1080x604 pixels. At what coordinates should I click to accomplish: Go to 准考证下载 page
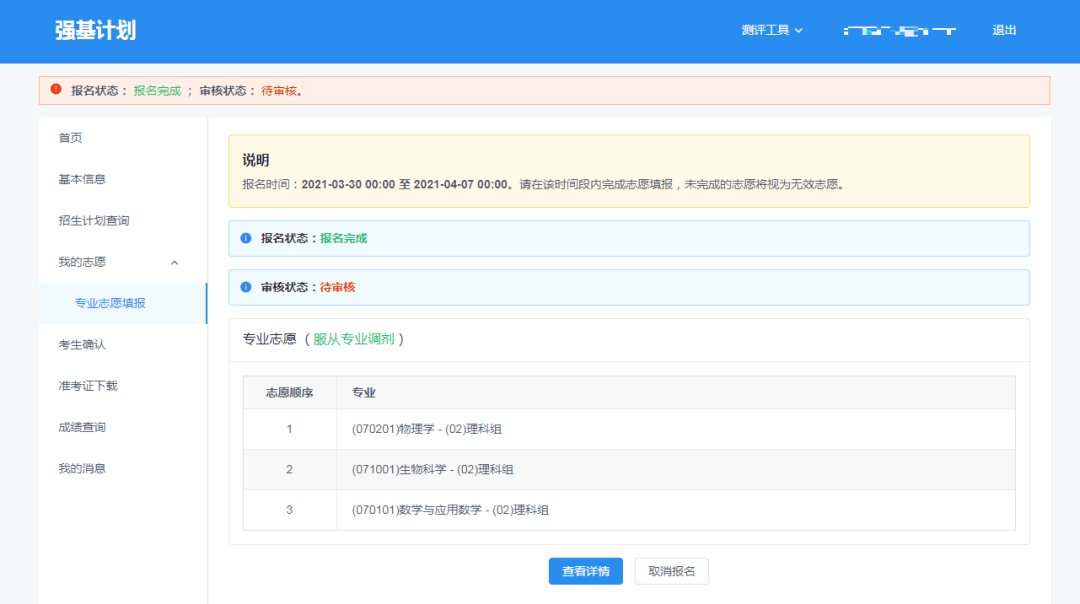(x=88, y=386)
